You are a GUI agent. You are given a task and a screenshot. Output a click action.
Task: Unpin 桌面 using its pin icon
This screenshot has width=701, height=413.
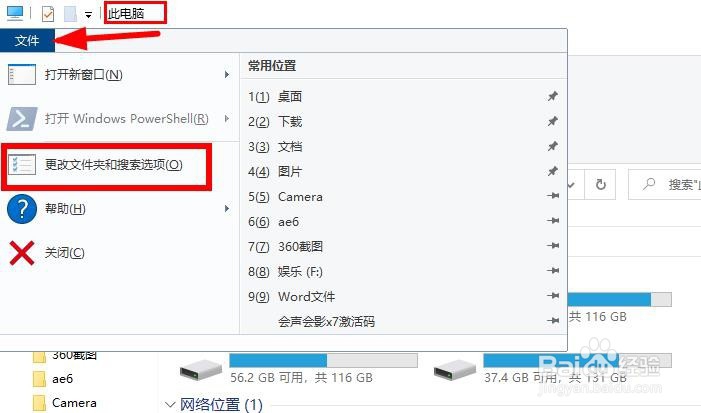(x=553, y=96)
